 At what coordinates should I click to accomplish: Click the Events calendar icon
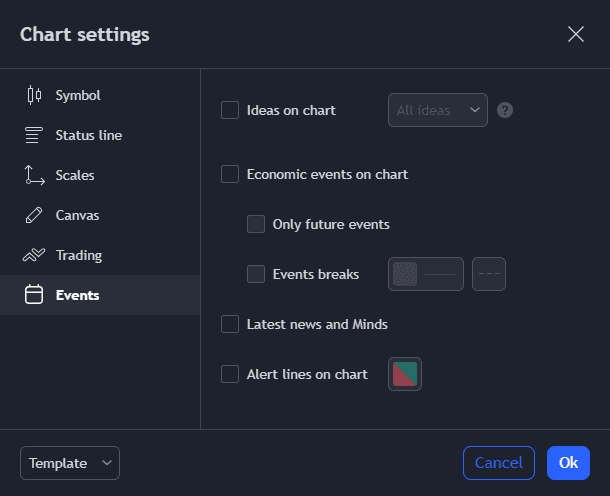pyautogui.click(x=34, y=295)
